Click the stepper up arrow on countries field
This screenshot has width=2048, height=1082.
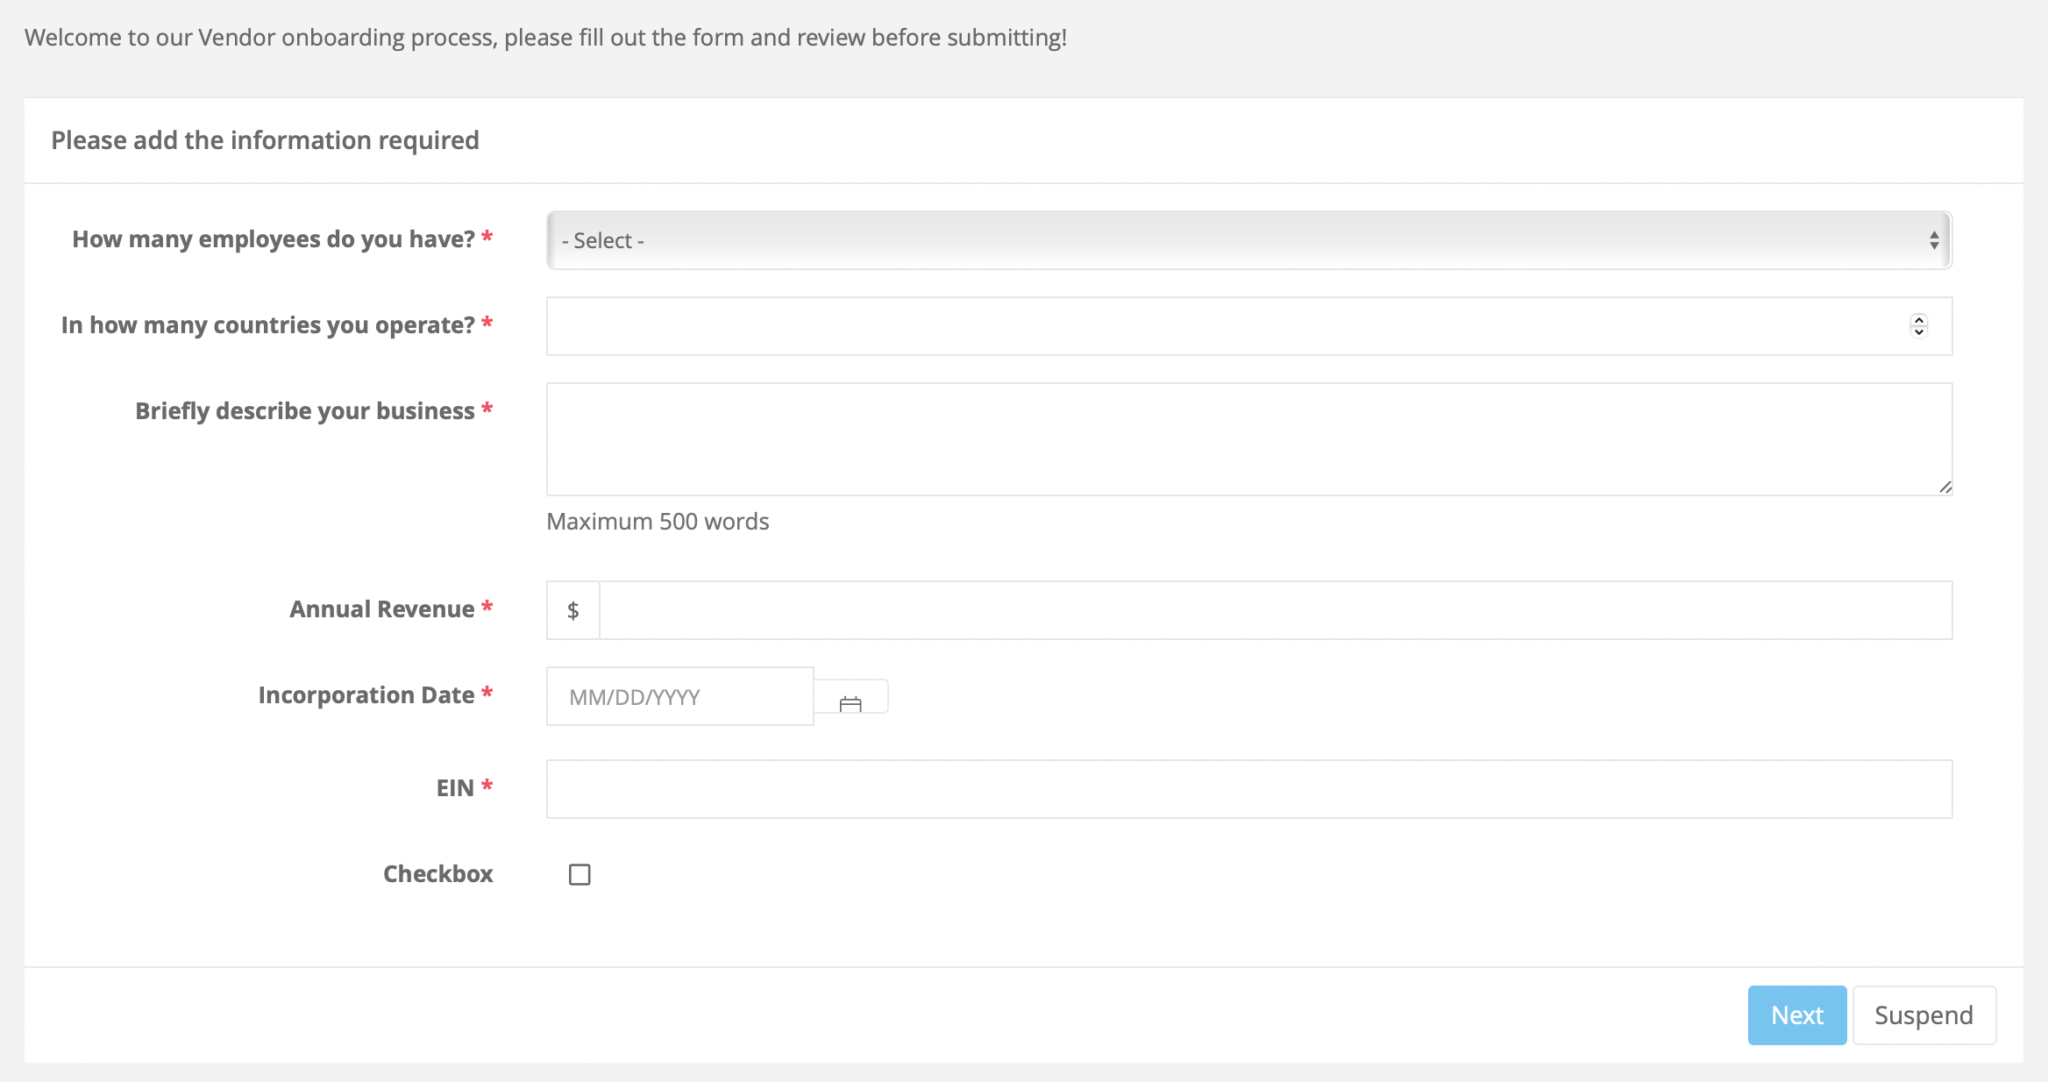(x=1919, y=319)
